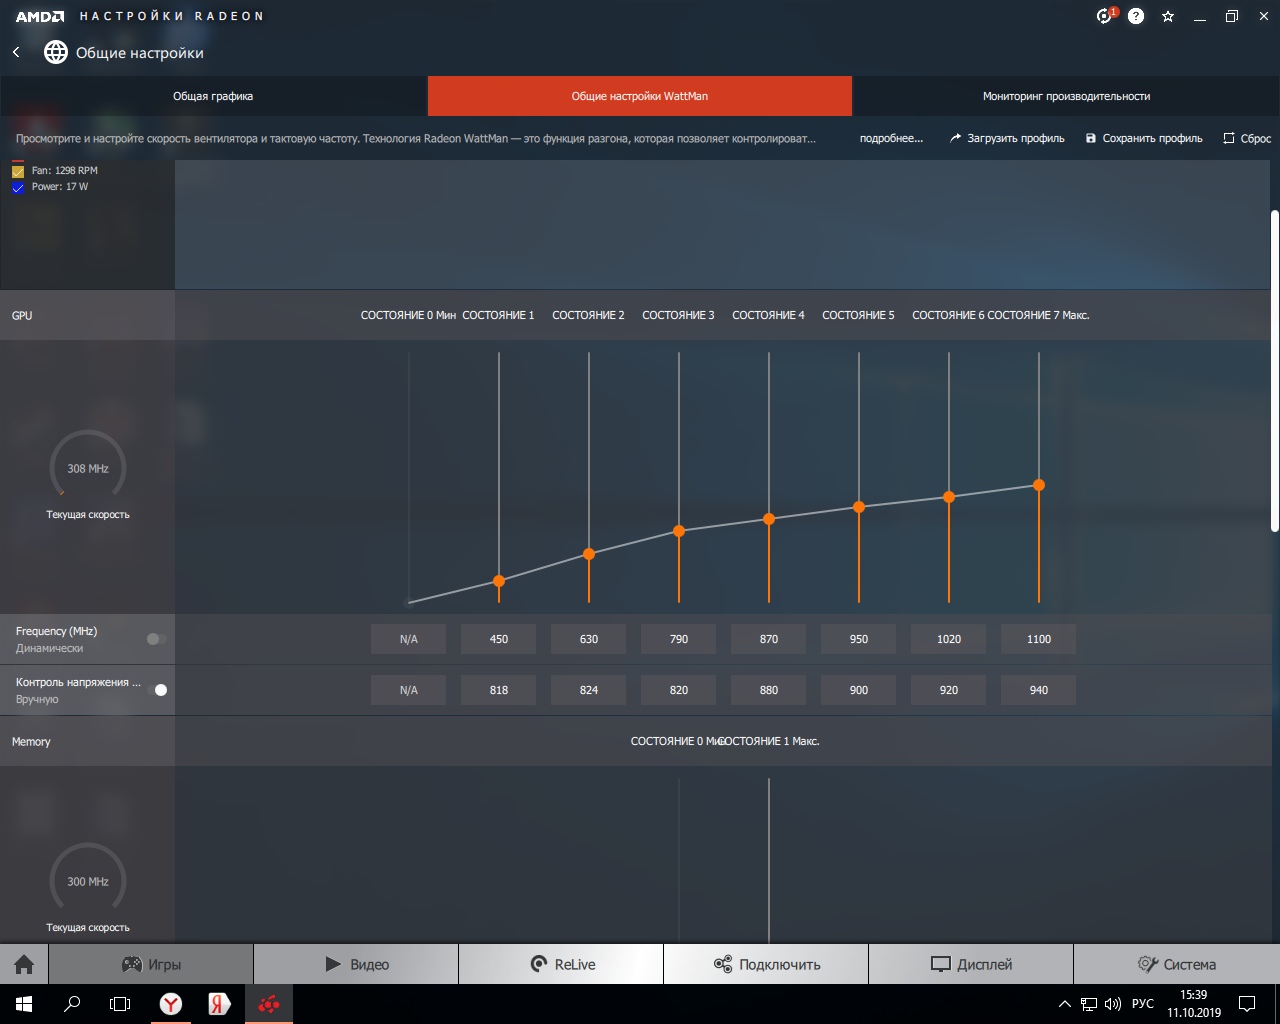1280x1024 pixels.
Task: Click the 820 voltage field
Action: click(x=679, y=690)
